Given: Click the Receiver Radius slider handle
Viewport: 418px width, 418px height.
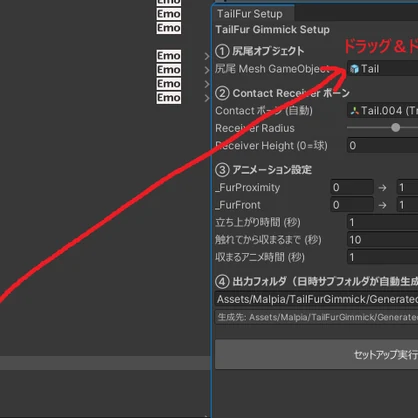Looking at the screenshot, I should point(395,127).
